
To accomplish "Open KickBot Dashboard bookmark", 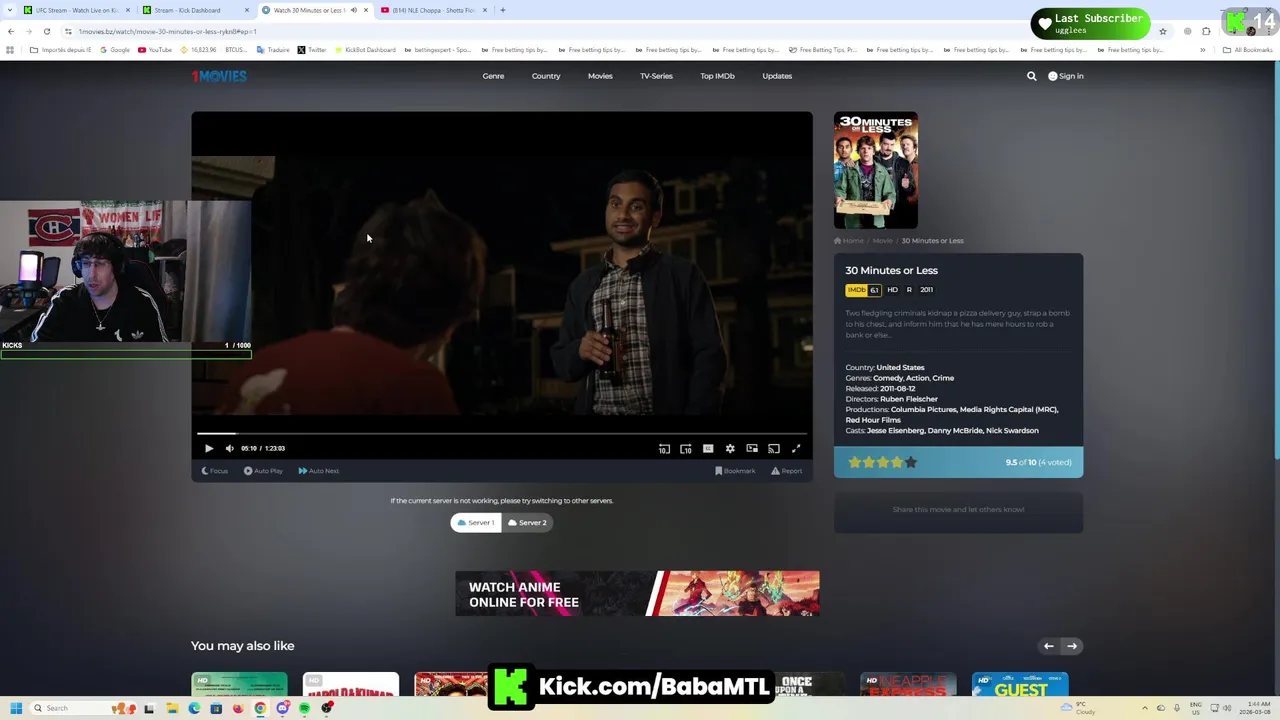I will (365, 50).
